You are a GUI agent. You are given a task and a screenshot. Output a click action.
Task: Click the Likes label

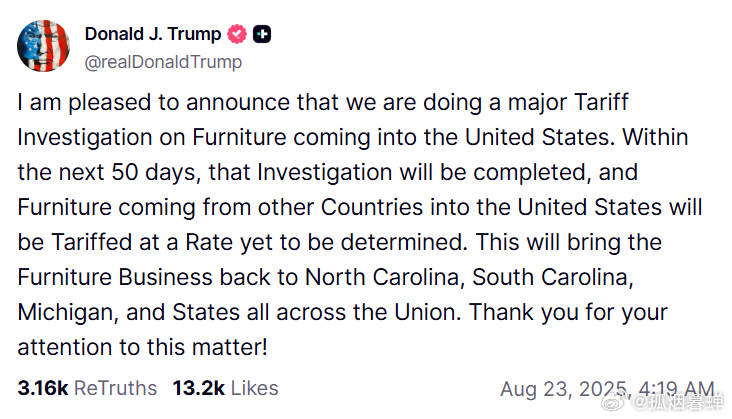[254, 388]
